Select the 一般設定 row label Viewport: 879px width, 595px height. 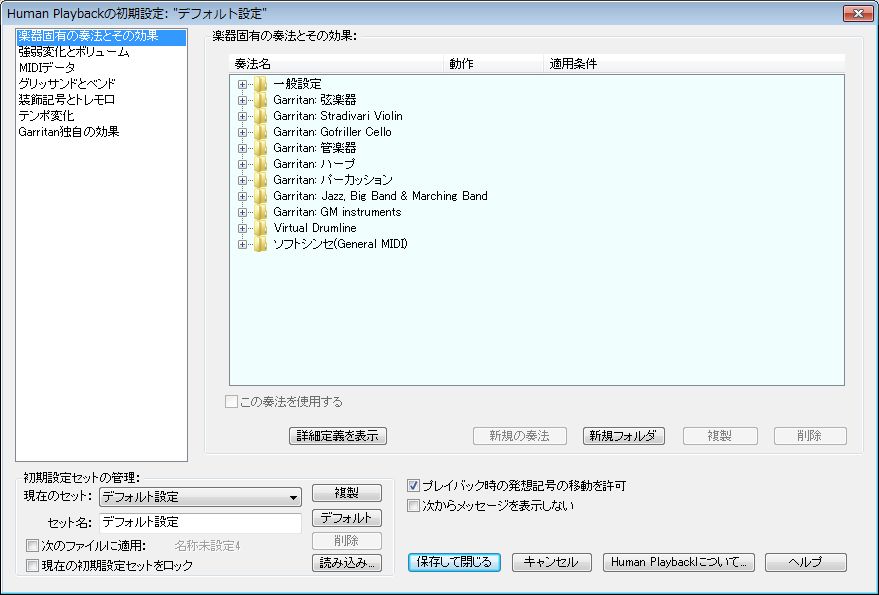click(297, 84)
